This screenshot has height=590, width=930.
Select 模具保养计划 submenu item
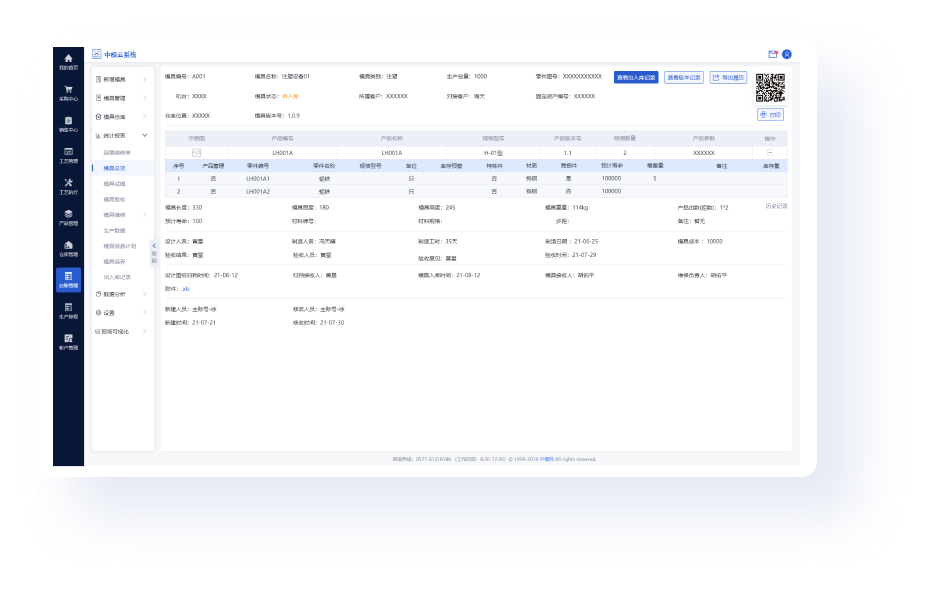coord(120,246)
